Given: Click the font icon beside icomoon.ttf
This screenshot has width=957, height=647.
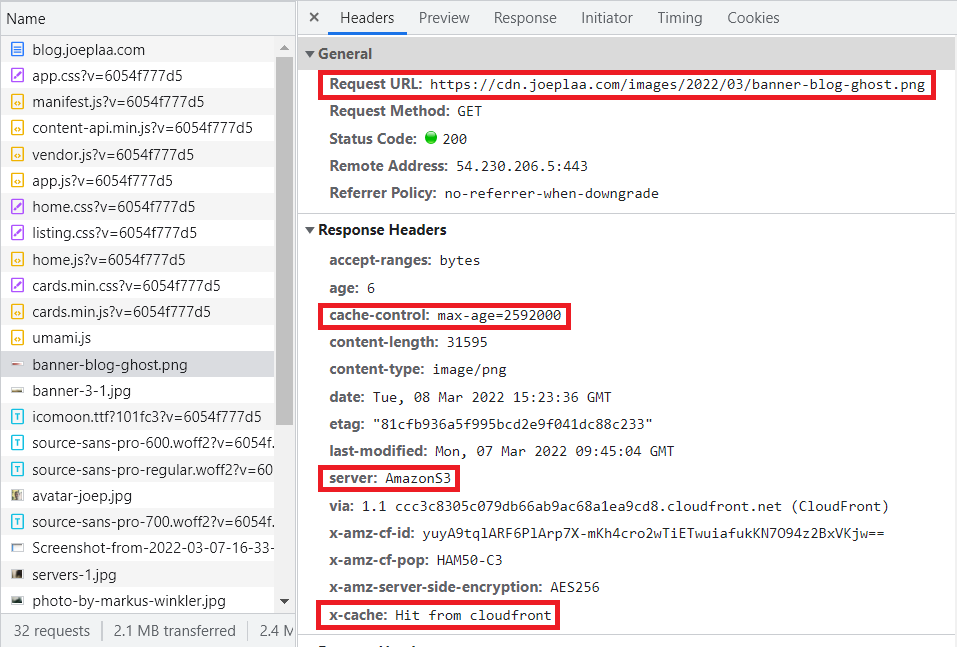Looking at the screenshot, I should tap(18, 417).
